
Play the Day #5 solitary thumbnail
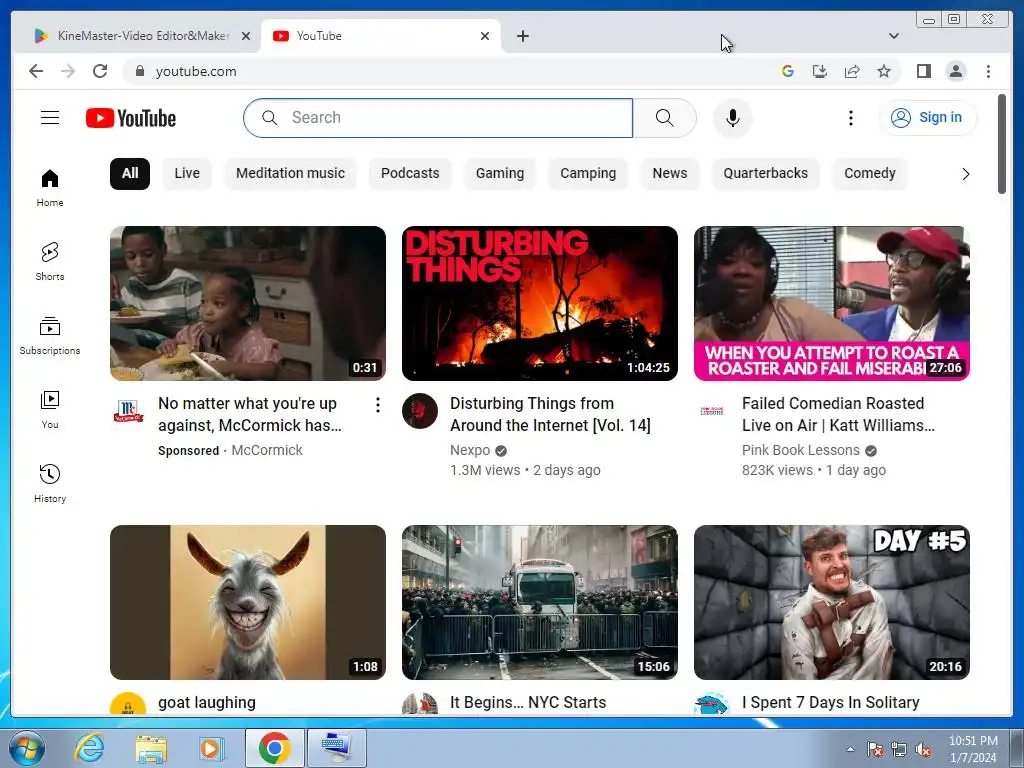click(831, 602)
